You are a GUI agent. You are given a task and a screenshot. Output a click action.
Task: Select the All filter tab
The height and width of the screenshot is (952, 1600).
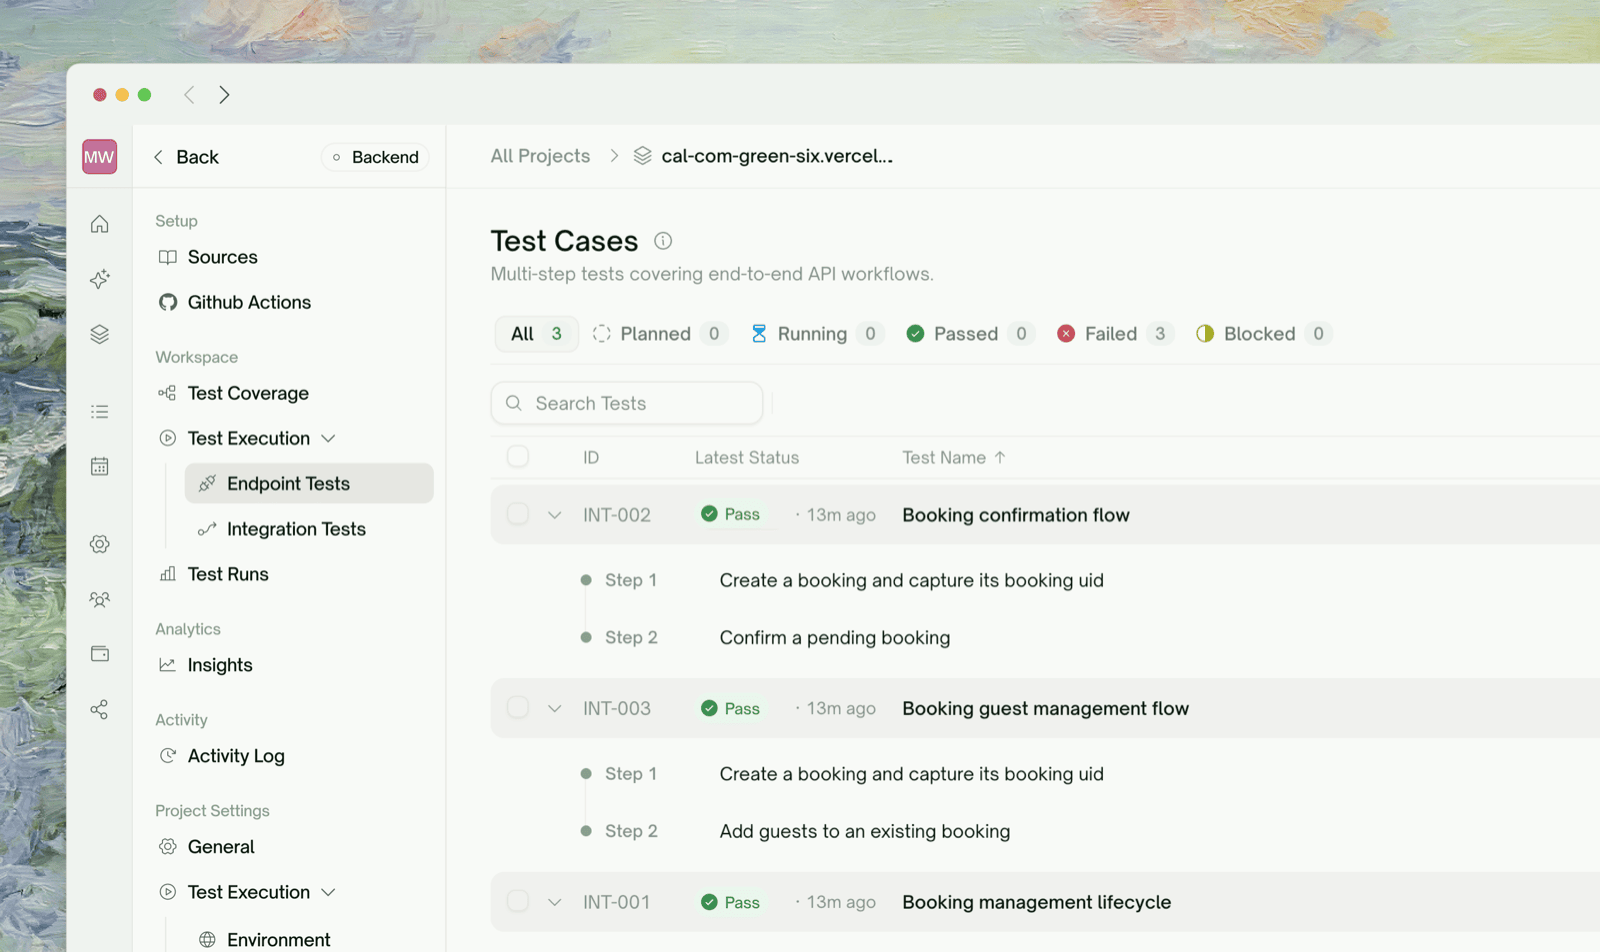(536, 334)
